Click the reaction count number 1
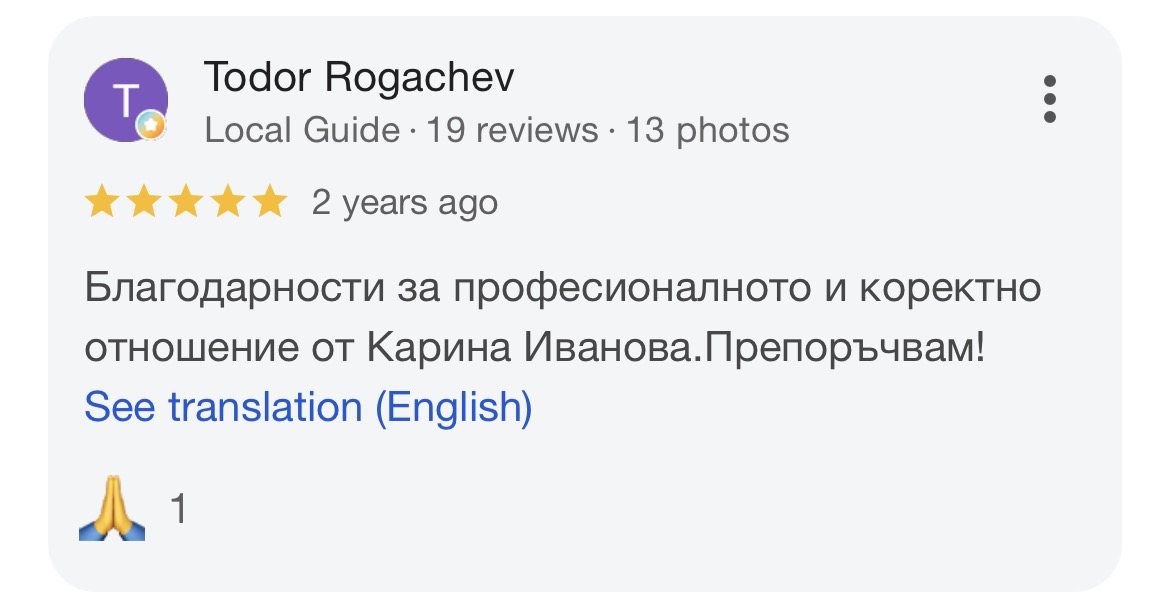1170x611 pixels. 178,509
